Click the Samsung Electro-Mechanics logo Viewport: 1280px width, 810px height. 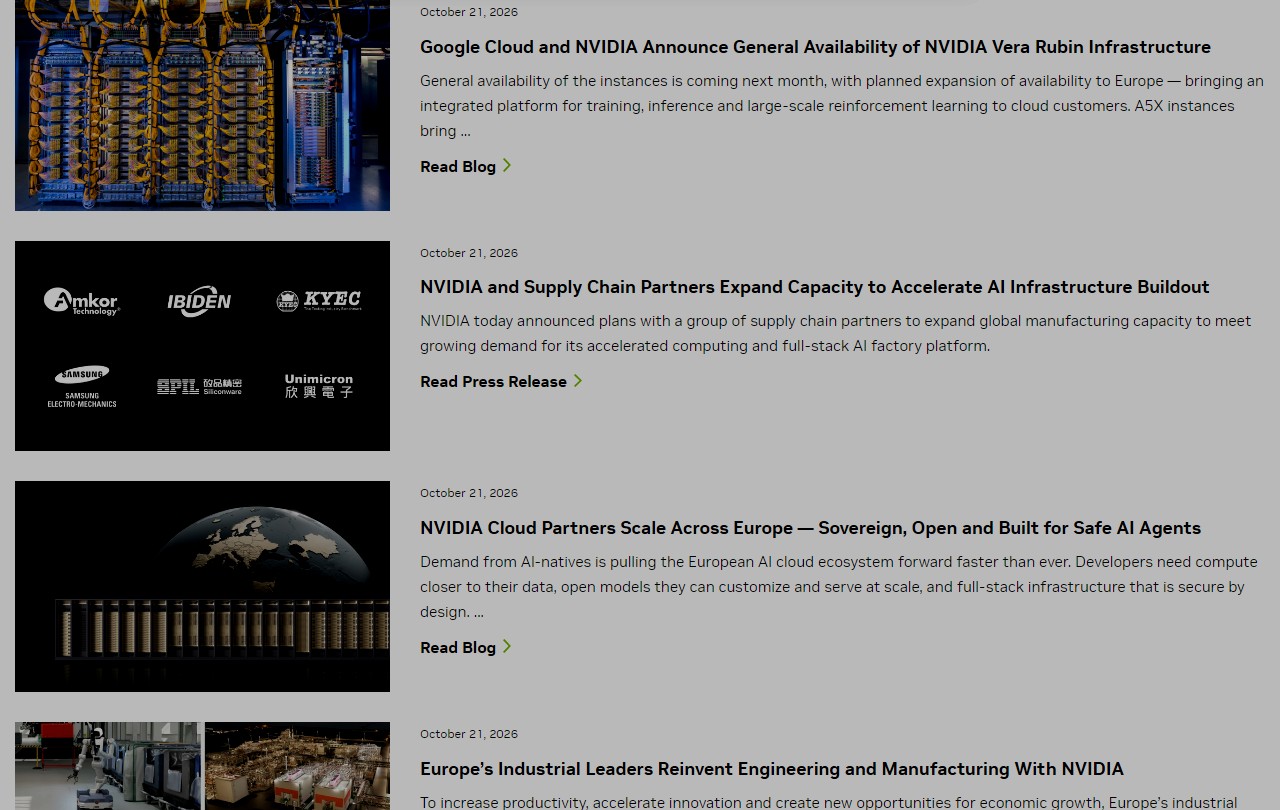[x=82, y=386]
